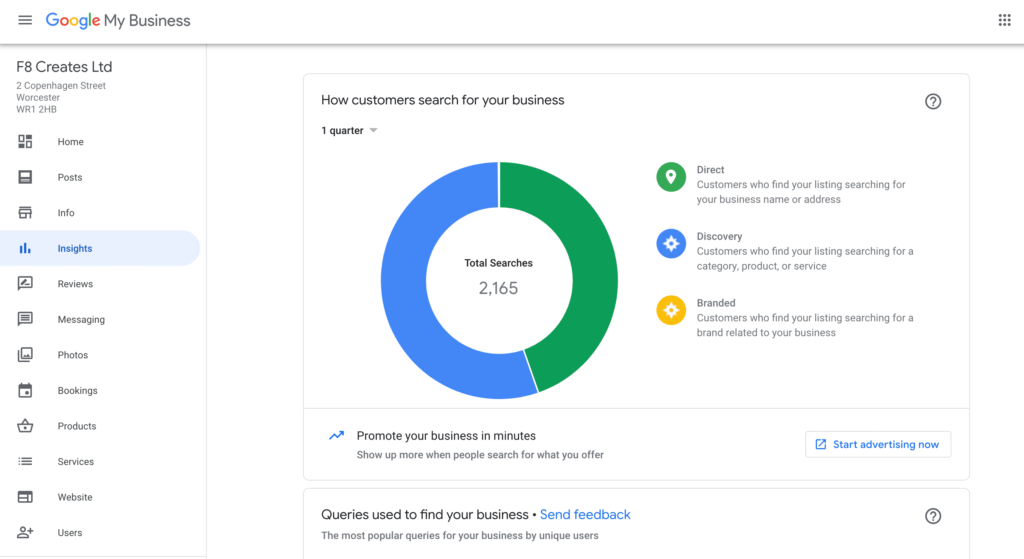Open the 1 quarter period dropdown
Image resolution: width=1024 pixels, height=559 pixels.
tap(349, 131)
